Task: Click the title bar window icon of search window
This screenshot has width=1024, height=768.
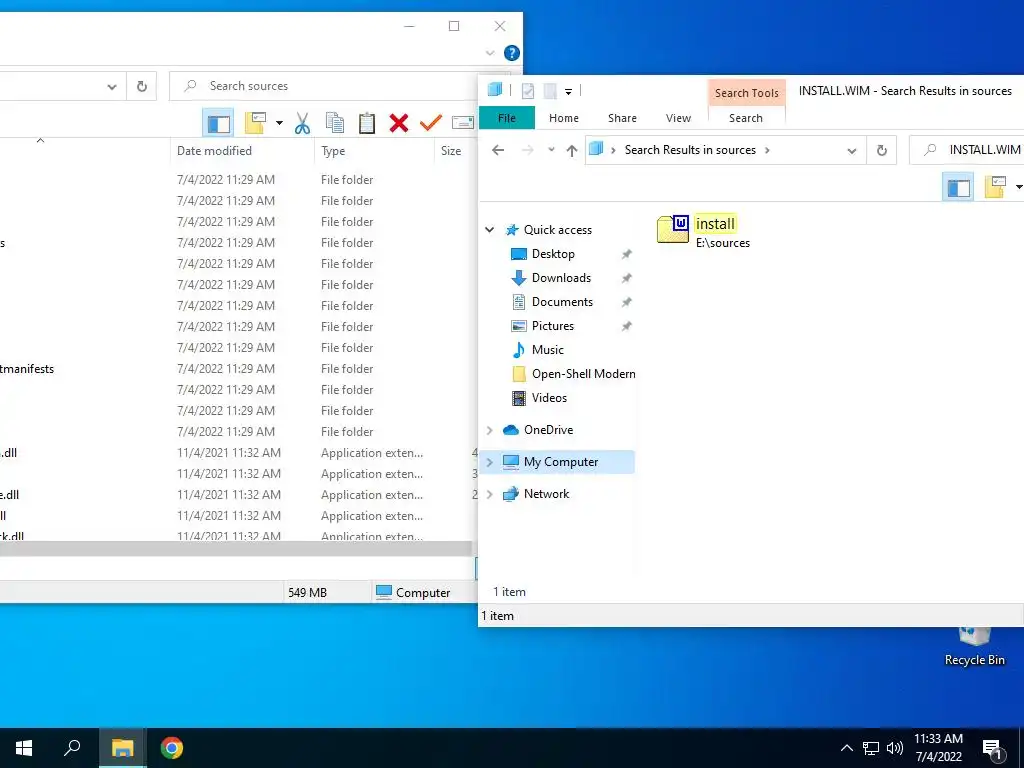Action: [495, 90]
